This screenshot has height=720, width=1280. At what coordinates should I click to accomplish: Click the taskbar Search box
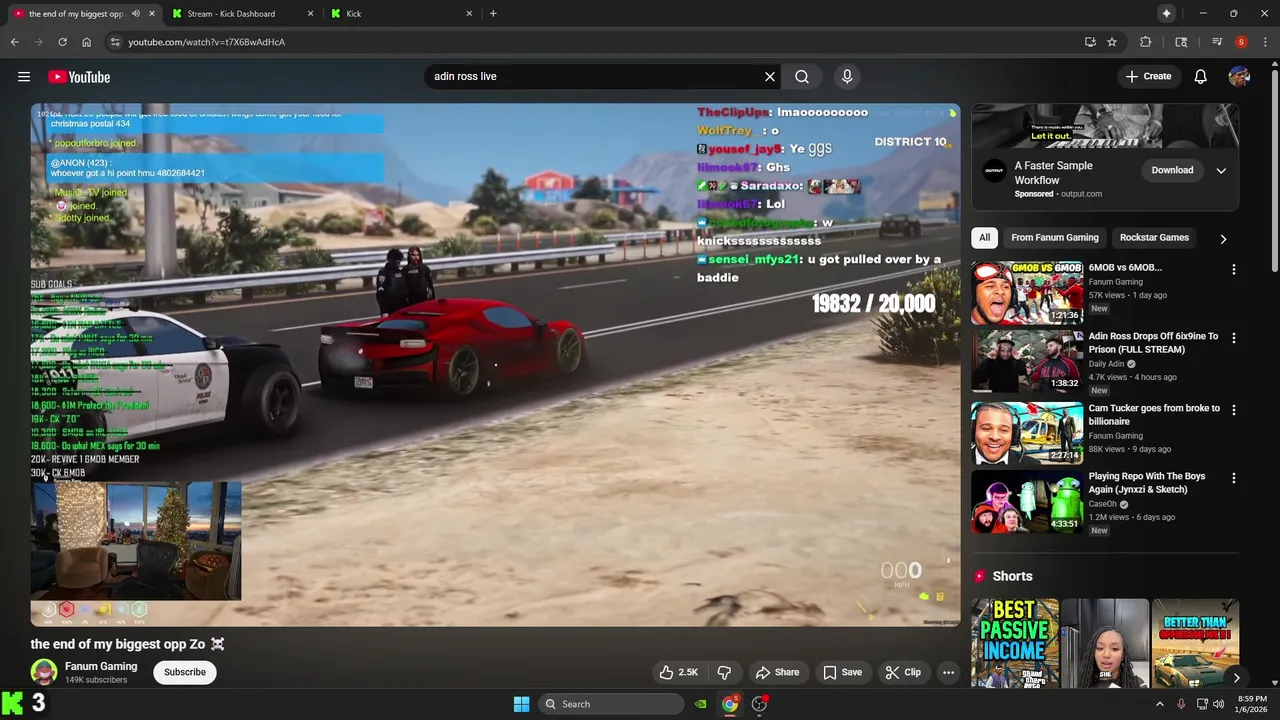point(611,704)
